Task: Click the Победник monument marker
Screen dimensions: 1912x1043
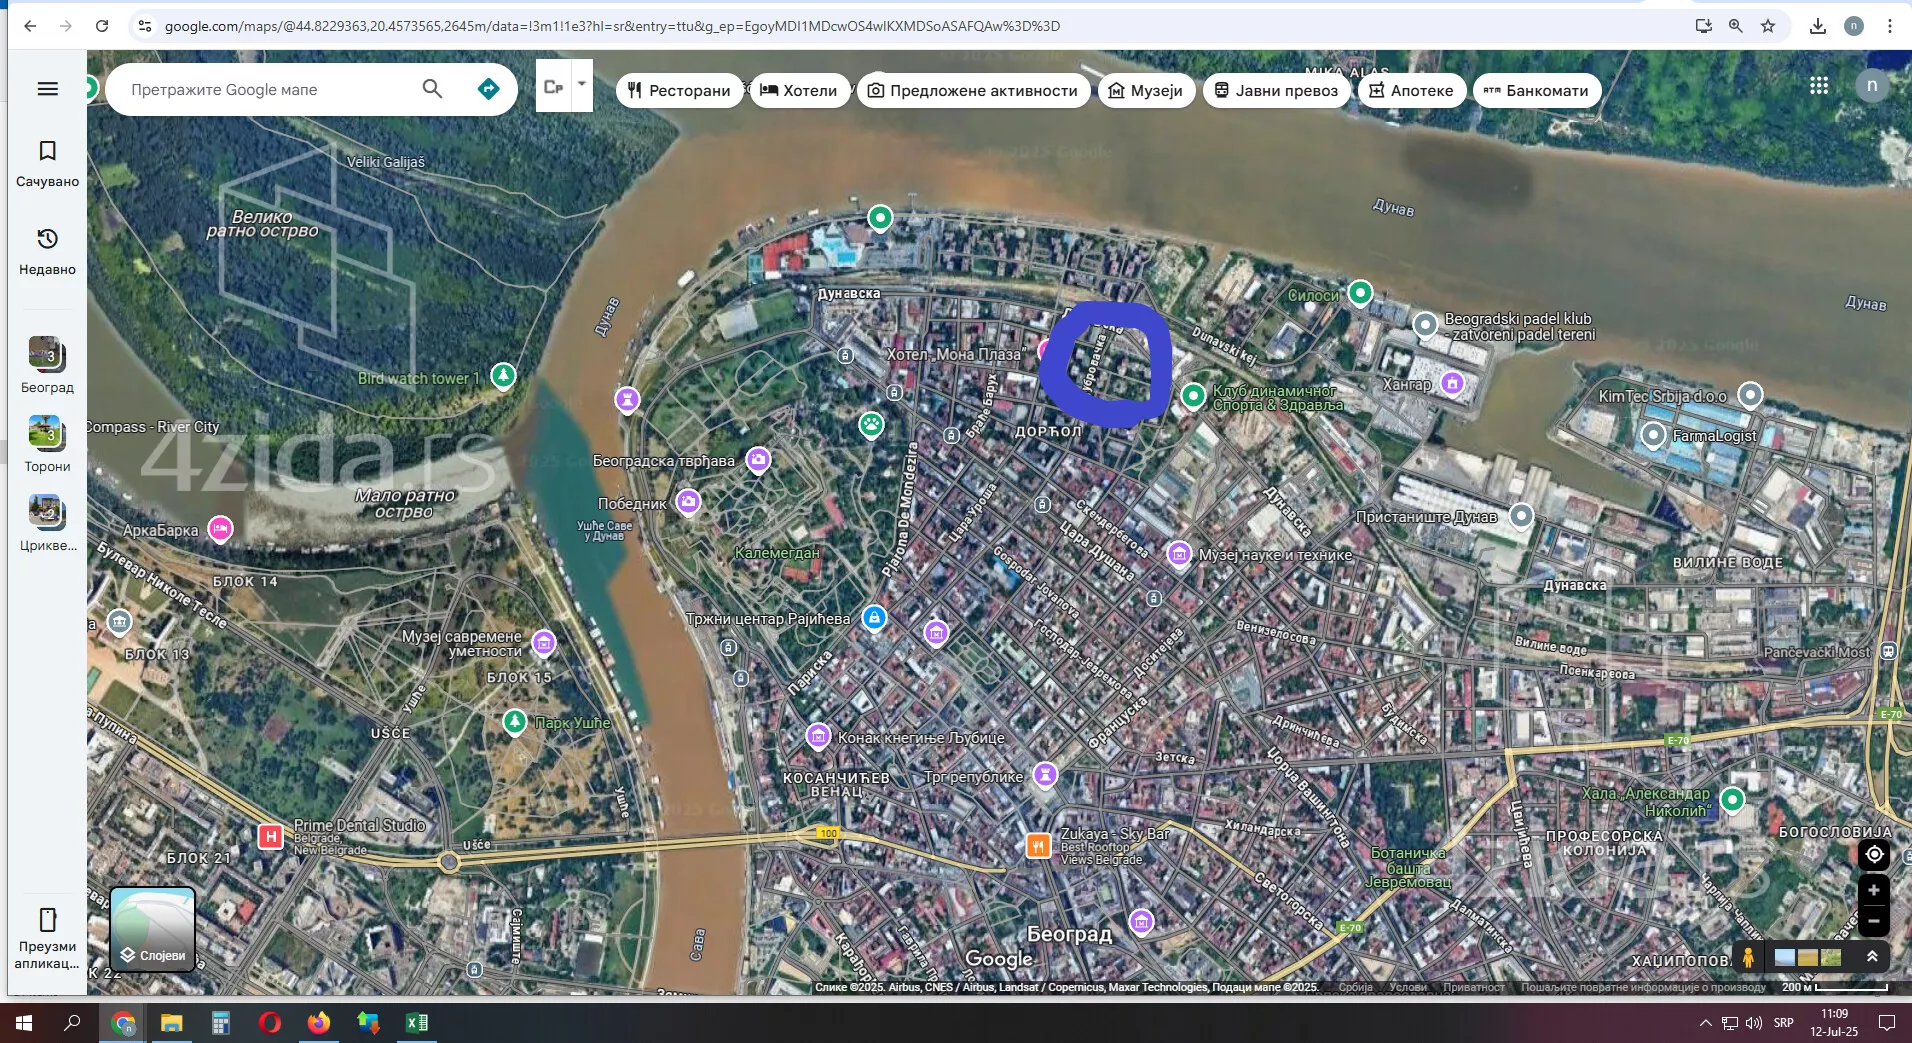Action: click(x=688, y=502)
